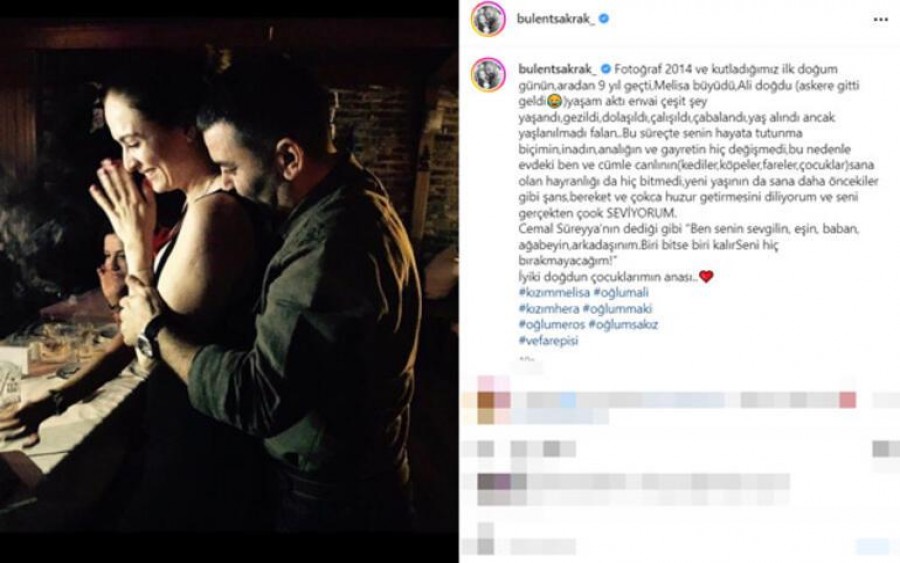900x563 pixels.
Task: Click verified badge in the caption
Action: (606, 69)
